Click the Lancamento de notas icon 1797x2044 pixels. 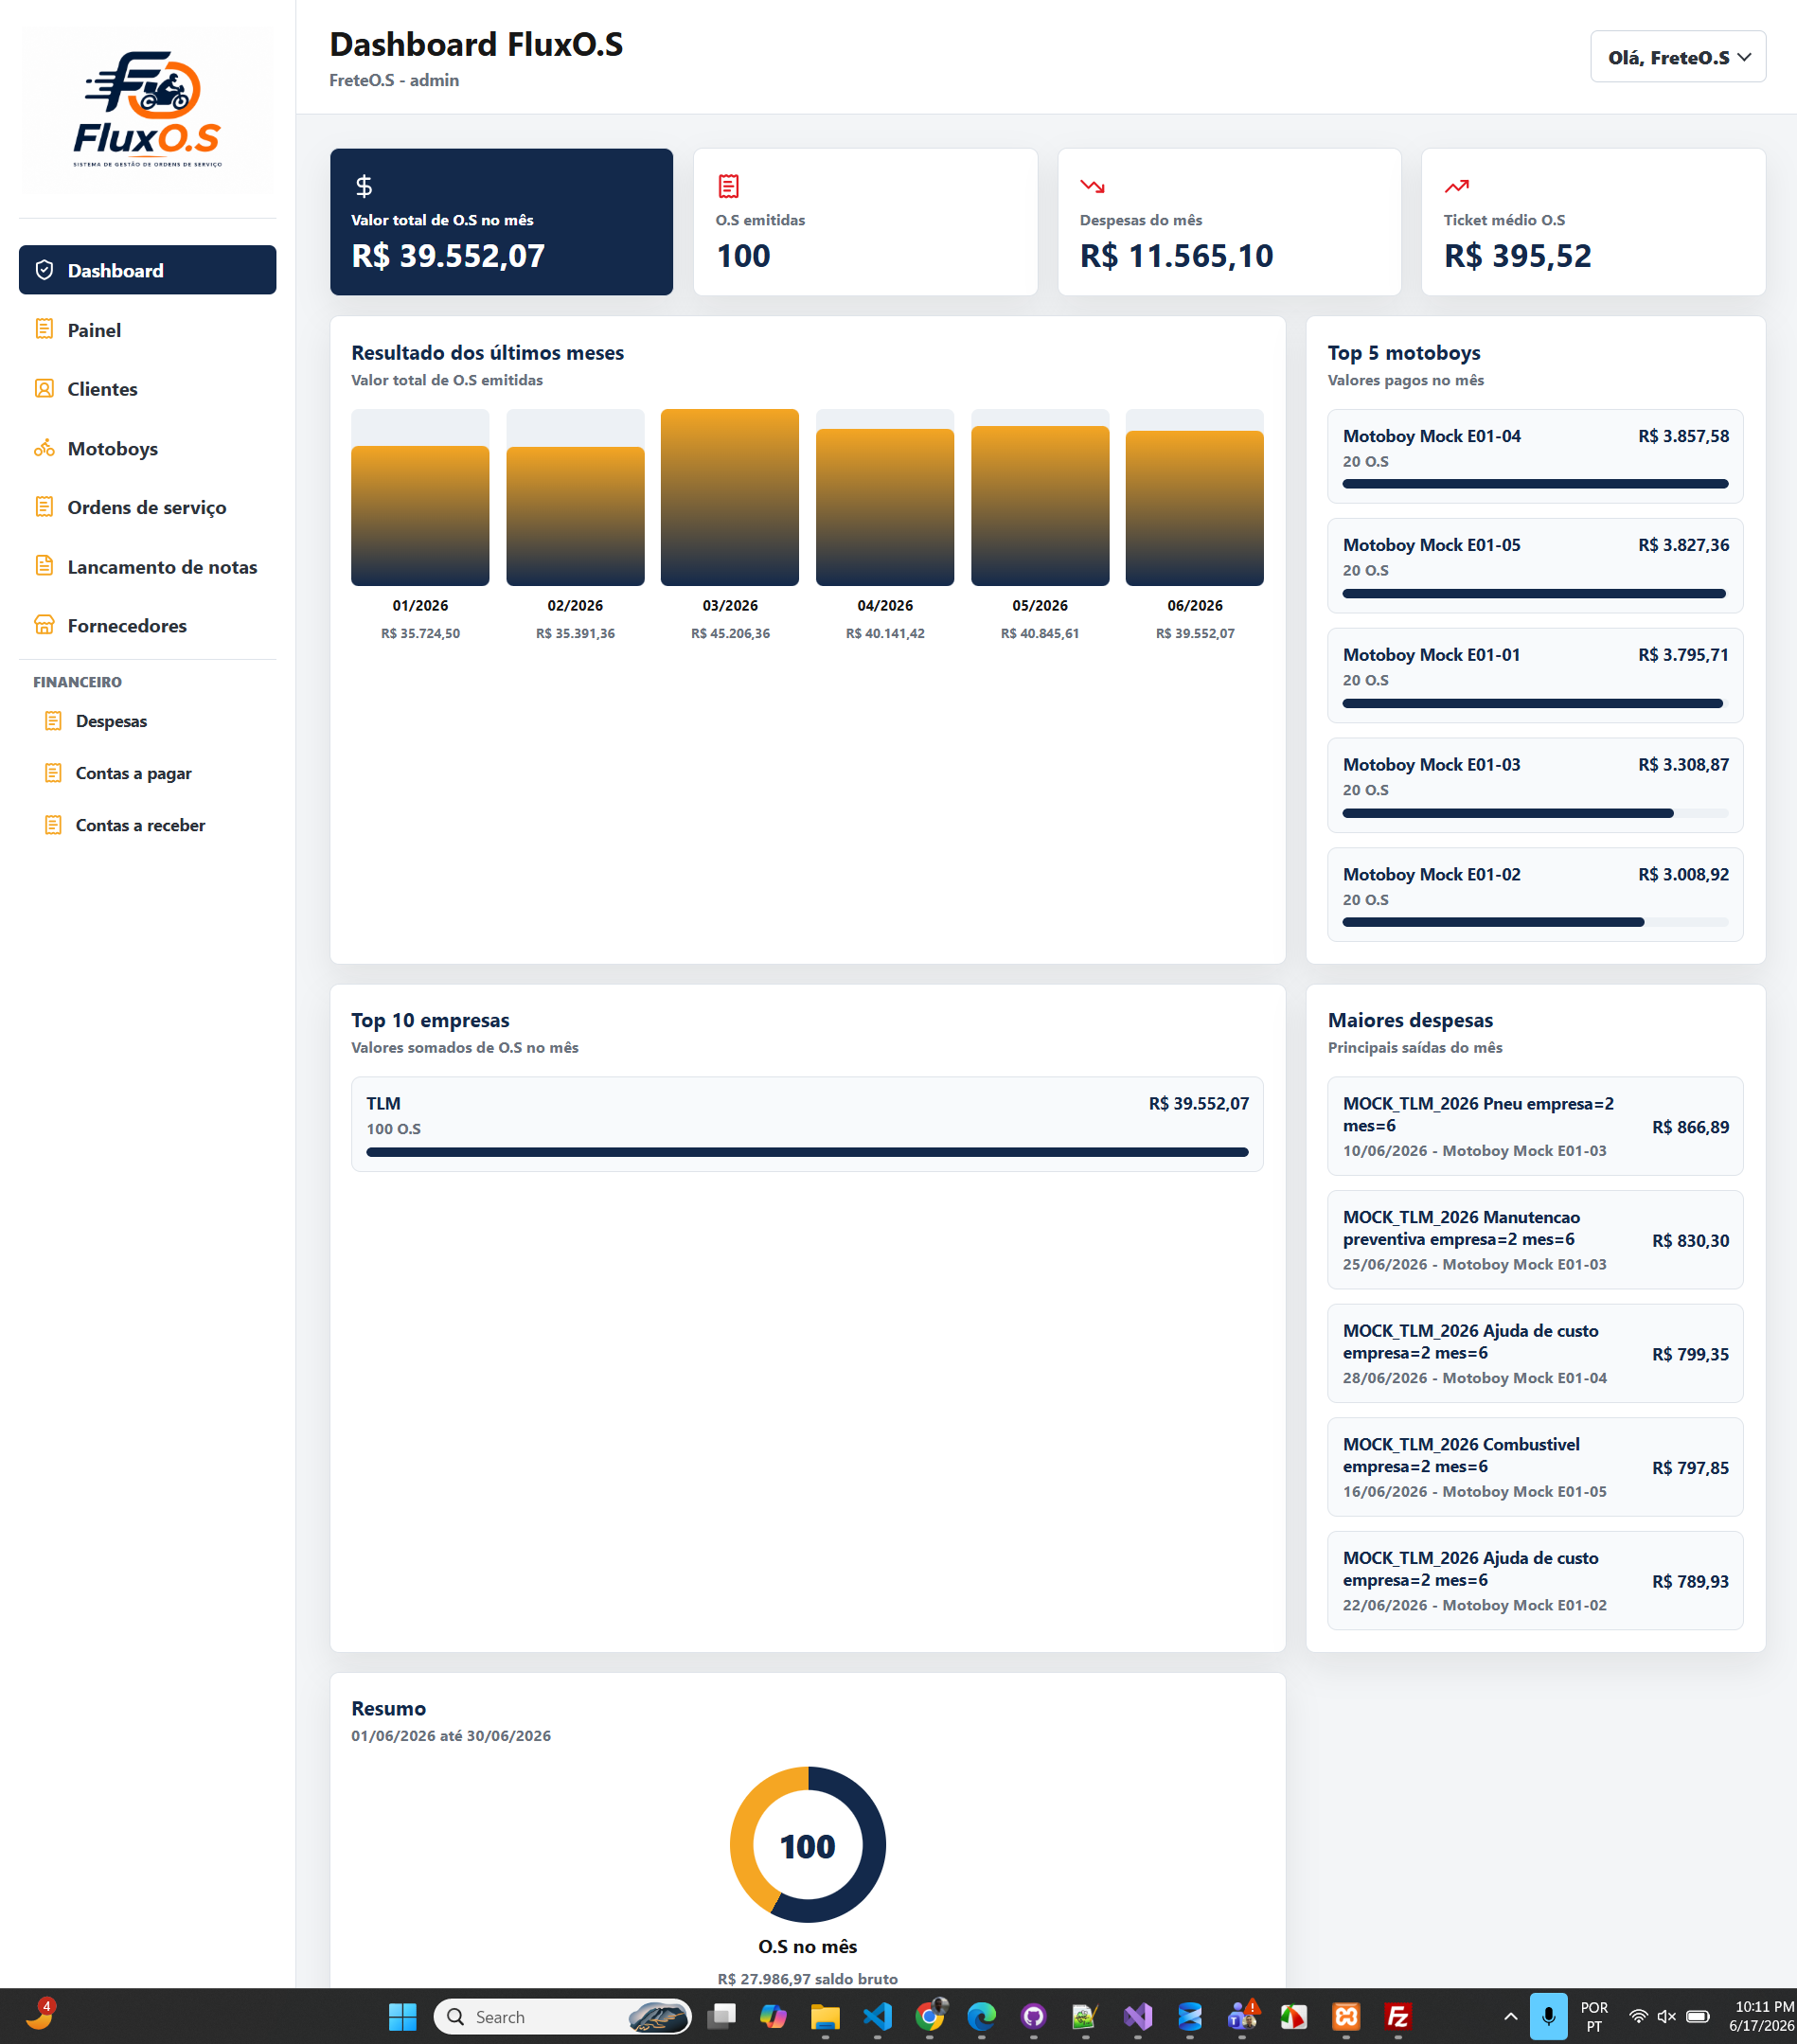coord(44,566)
